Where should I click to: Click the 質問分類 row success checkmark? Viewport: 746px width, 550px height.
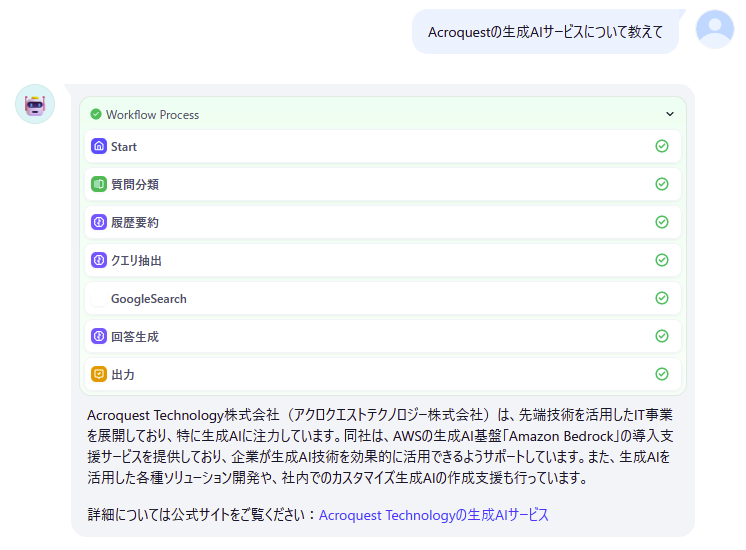(662, 184)
